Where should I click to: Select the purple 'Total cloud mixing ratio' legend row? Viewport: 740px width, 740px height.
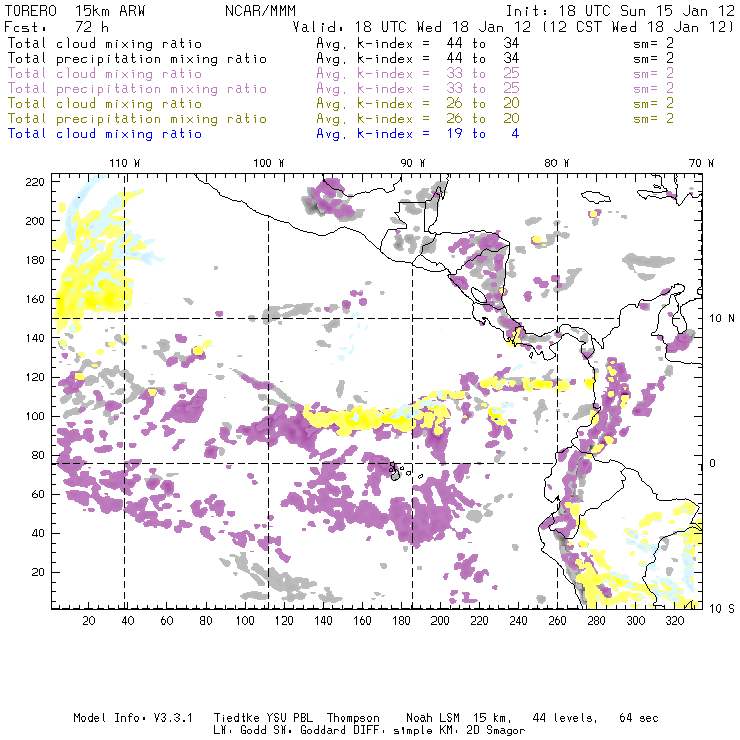(105, 74)
